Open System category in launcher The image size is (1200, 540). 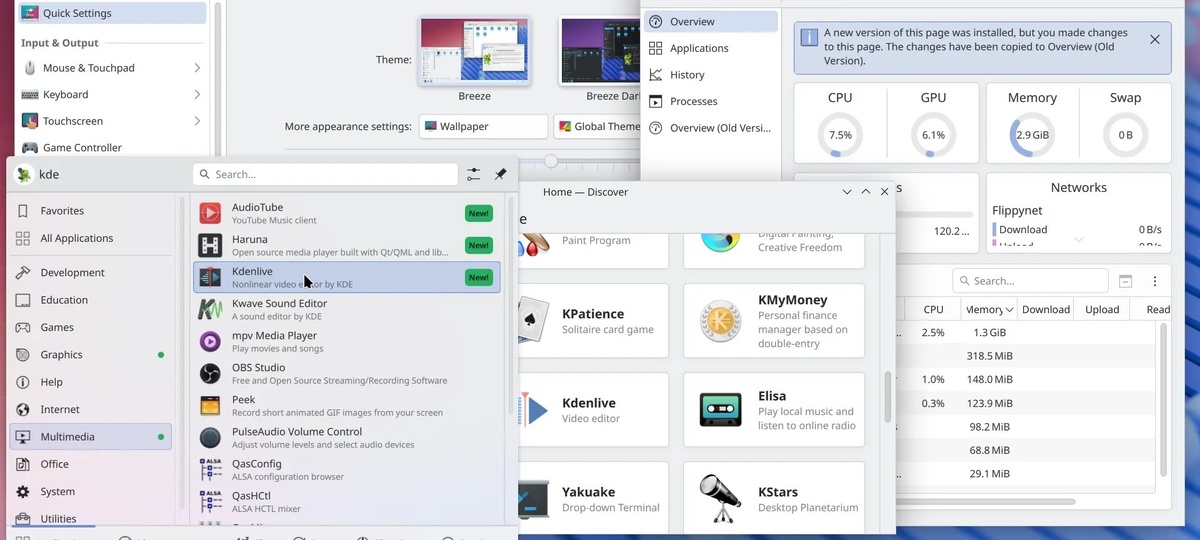click(92, 491)
